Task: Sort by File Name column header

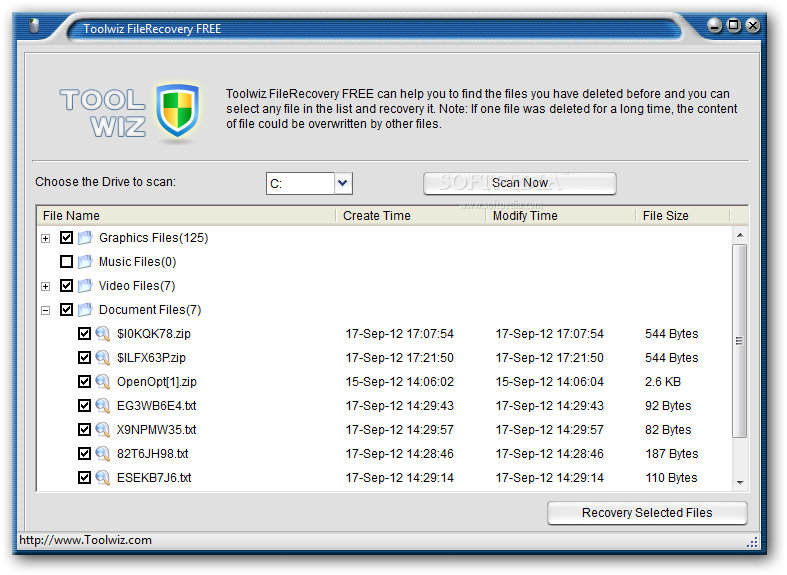Action: [186, 216]
